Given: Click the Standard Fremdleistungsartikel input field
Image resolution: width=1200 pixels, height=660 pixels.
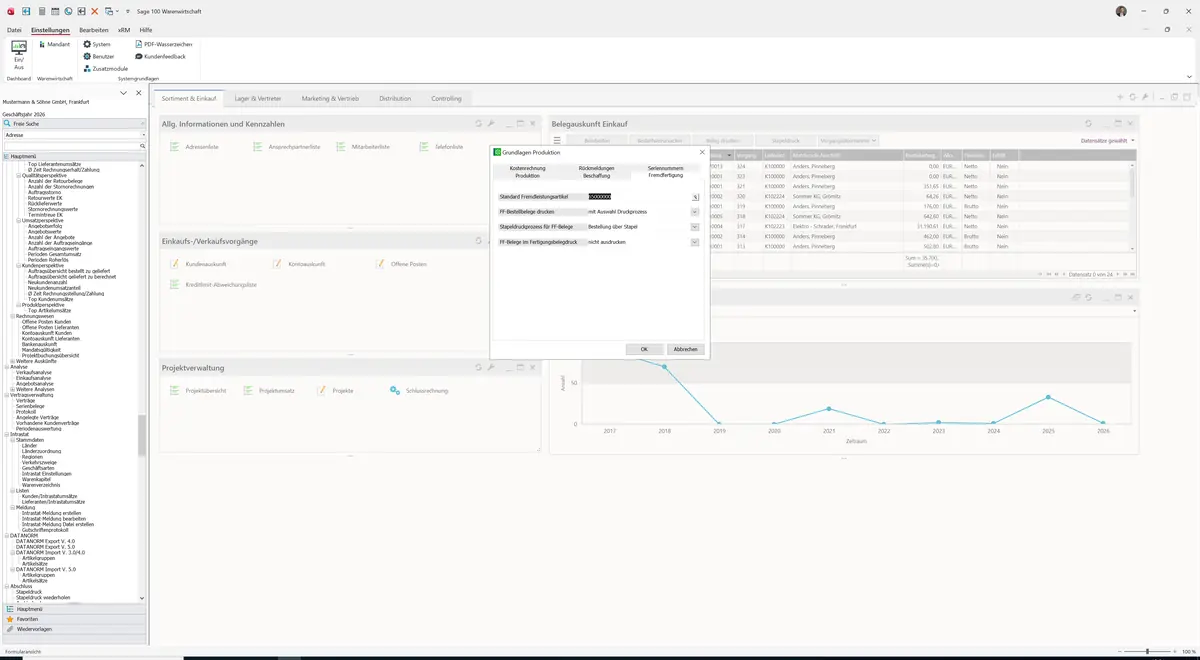Looking at the screenshot, I should point(639,197).
